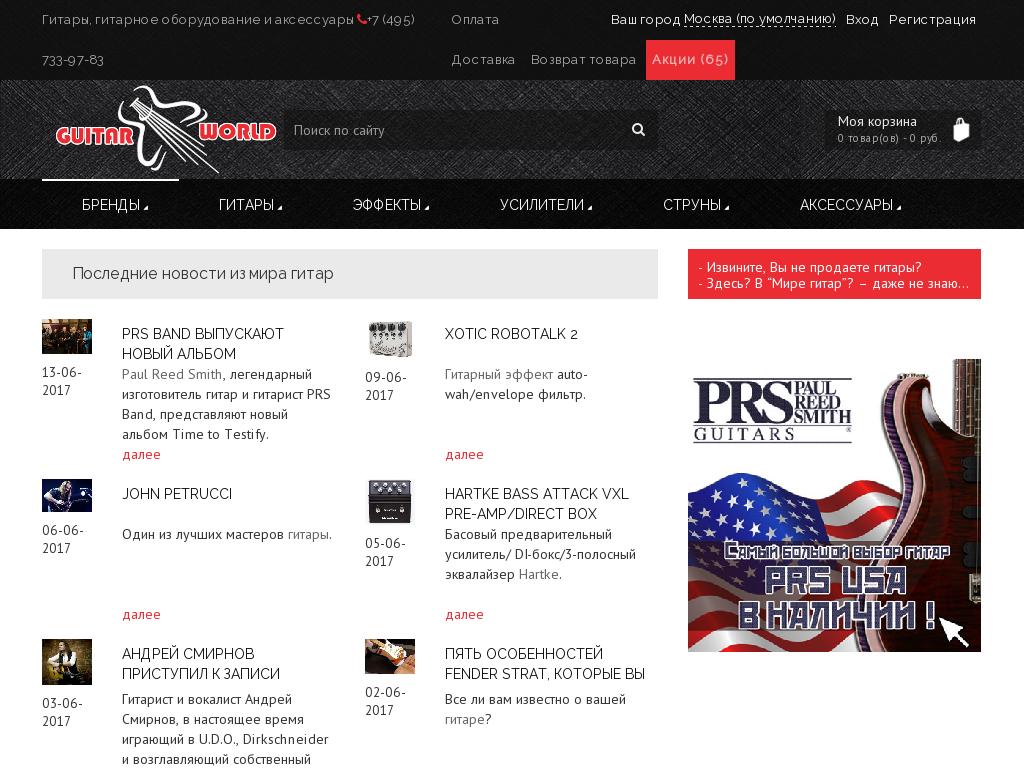This screenshot has height=768, width=1024.
Task: Open the Оплата page
Action: coord(475,20)
